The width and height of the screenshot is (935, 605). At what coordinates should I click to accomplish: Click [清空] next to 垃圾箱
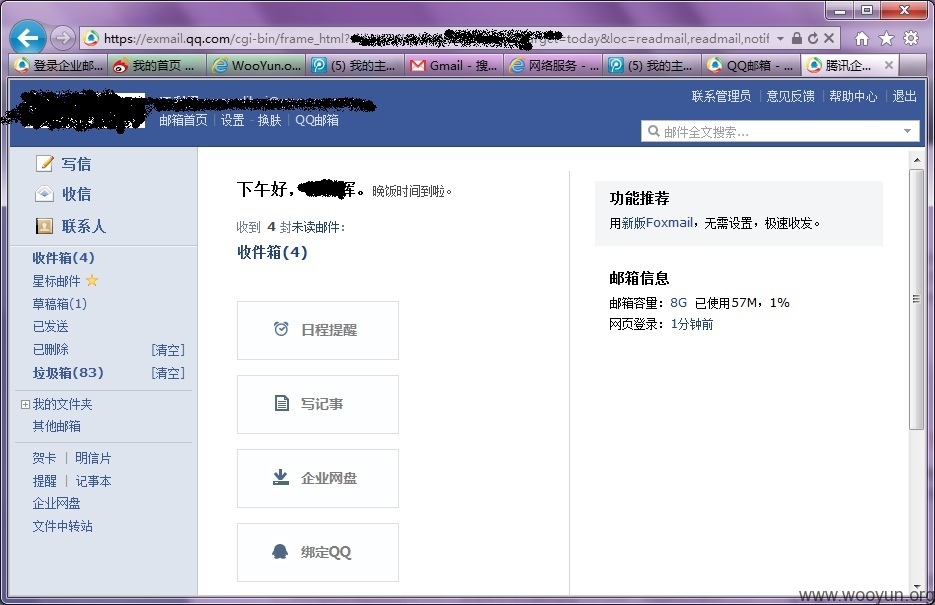168,373
